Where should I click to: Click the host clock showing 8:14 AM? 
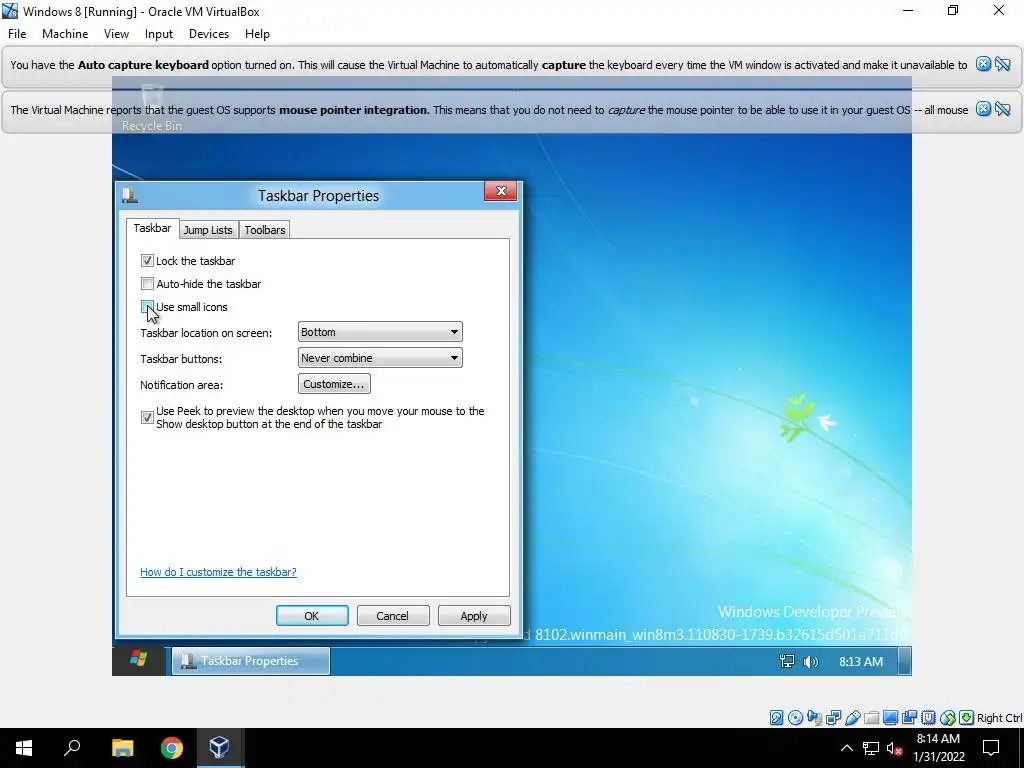[938, 748]
